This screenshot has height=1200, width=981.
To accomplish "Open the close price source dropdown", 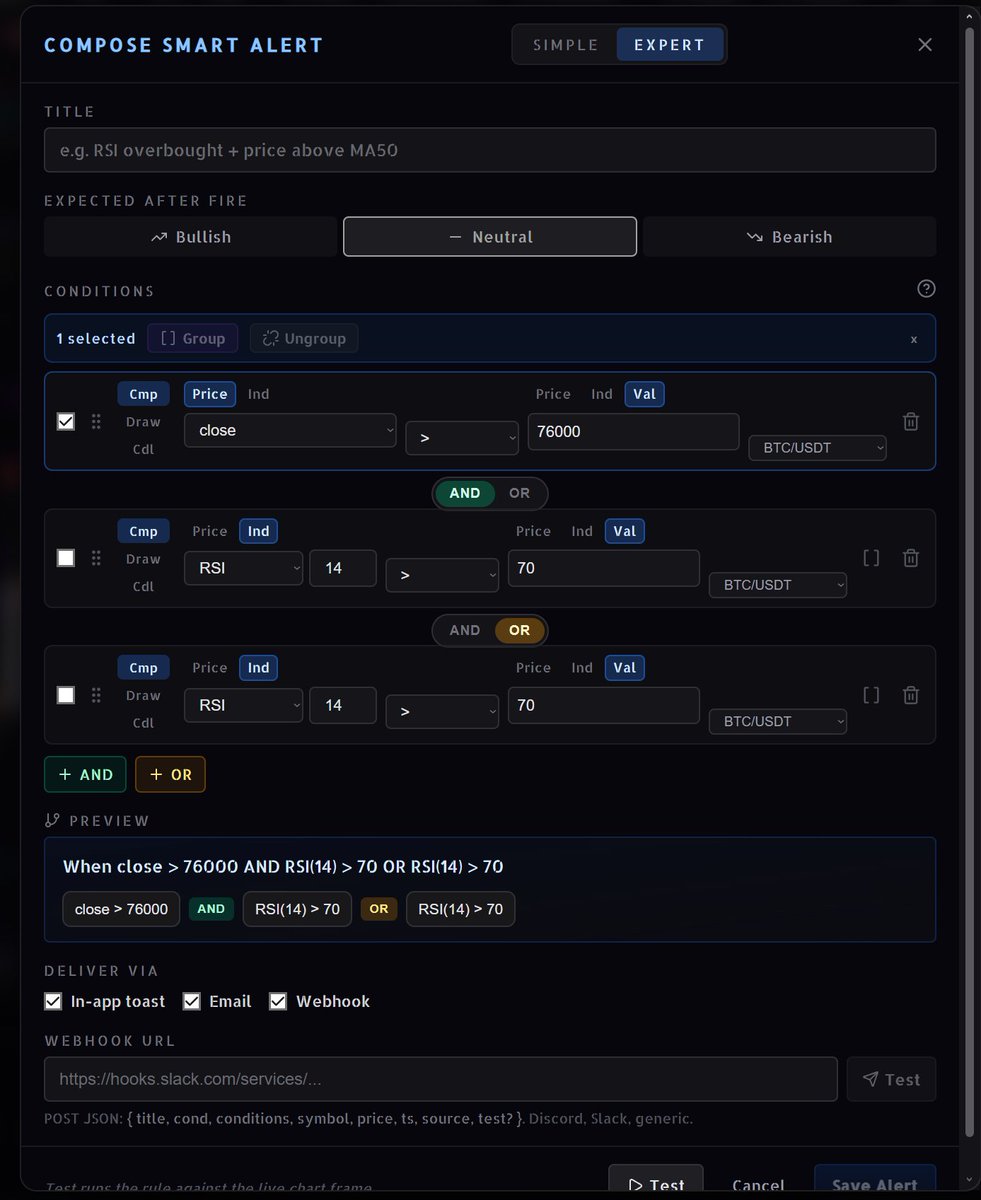I will (x=290, y=431).
